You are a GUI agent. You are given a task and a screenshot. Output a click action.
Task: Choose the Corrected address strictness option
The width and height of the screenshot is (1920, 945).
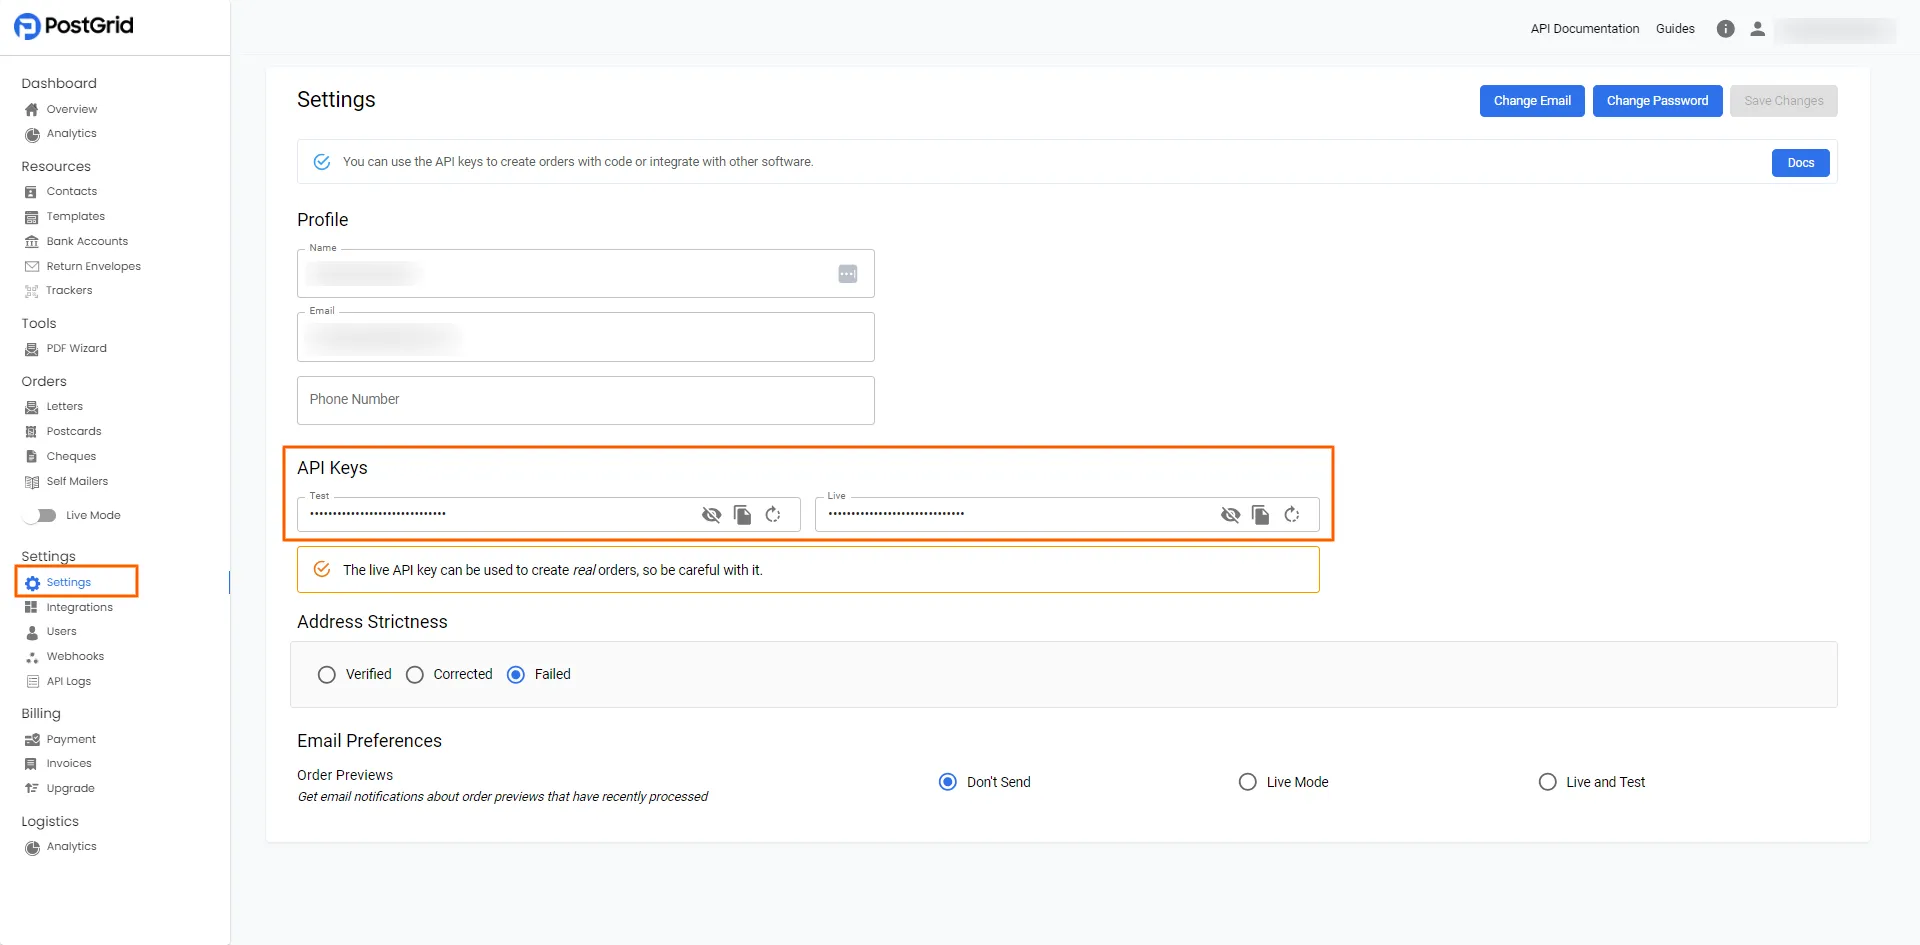click(x=415, y=675)
